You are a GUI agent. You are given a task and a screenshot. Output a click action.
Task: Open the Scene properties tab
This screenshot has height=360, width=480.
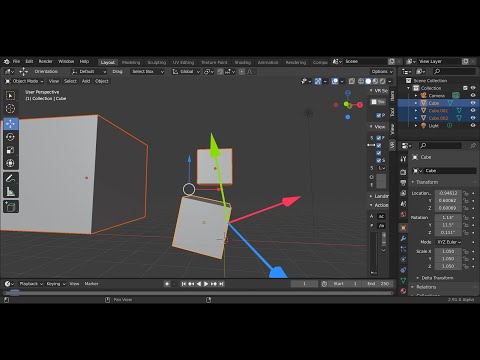point(403,204)
